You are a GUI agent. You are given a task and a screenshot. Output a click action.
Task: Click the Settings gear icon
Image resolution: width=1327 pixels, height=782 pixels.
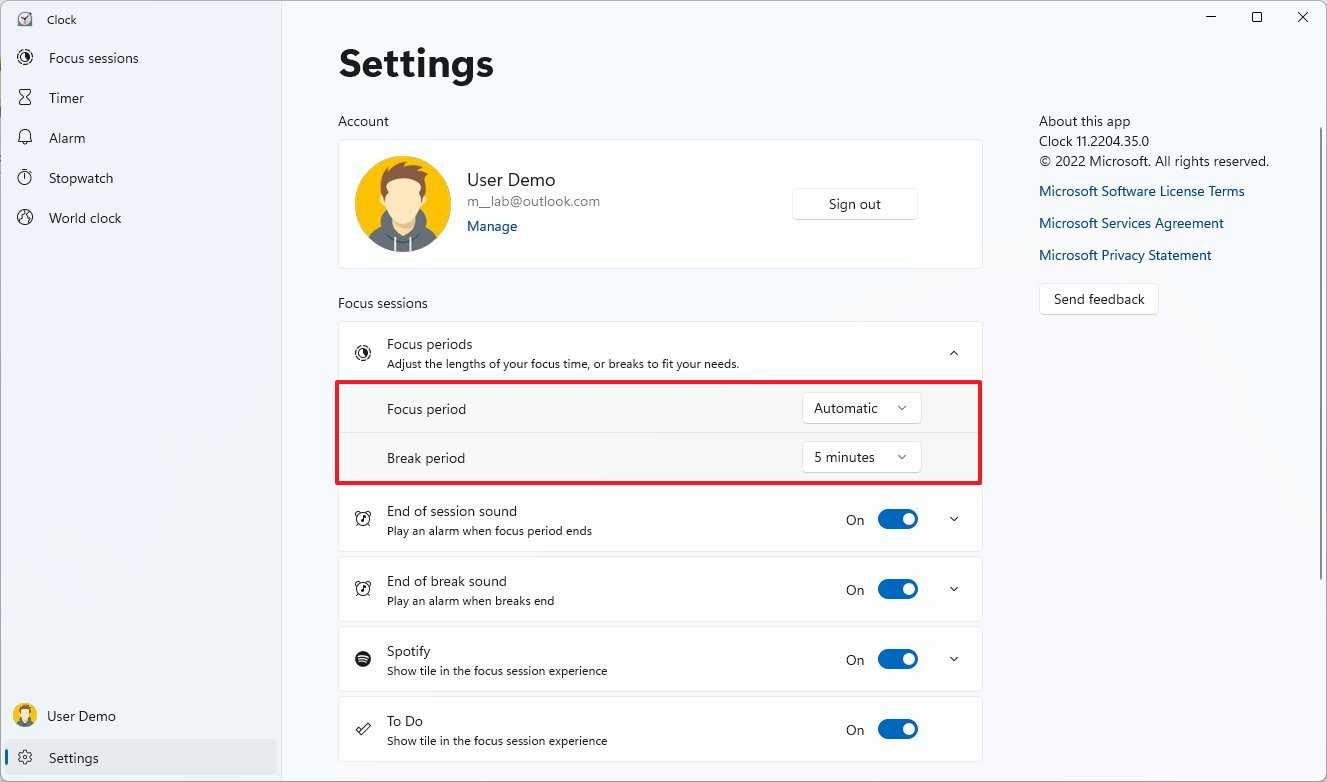[x=25, y=758]
